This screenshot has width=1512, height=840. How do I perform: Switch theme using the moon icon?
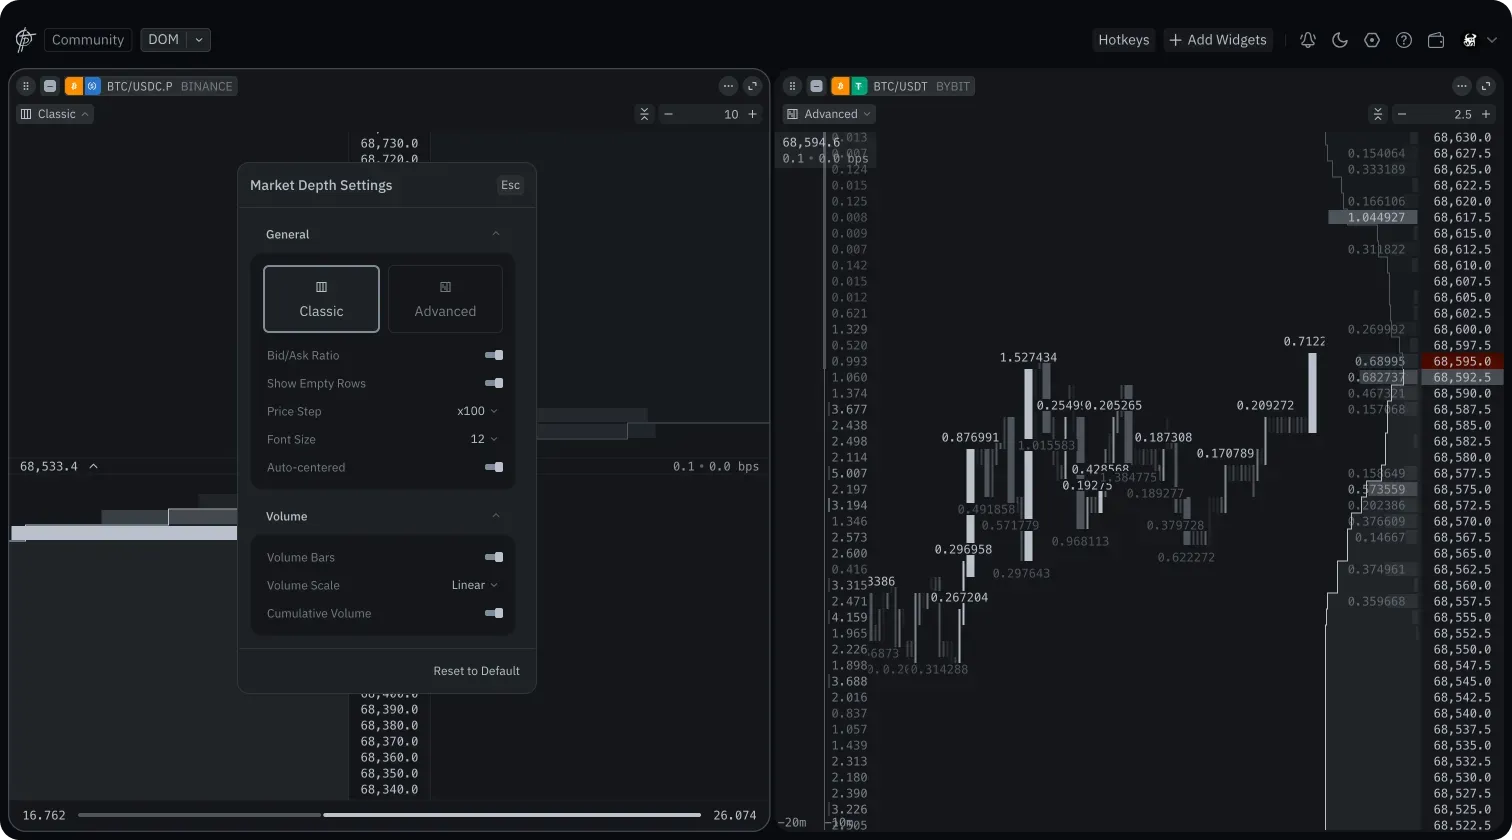(x=1340, y=40)
